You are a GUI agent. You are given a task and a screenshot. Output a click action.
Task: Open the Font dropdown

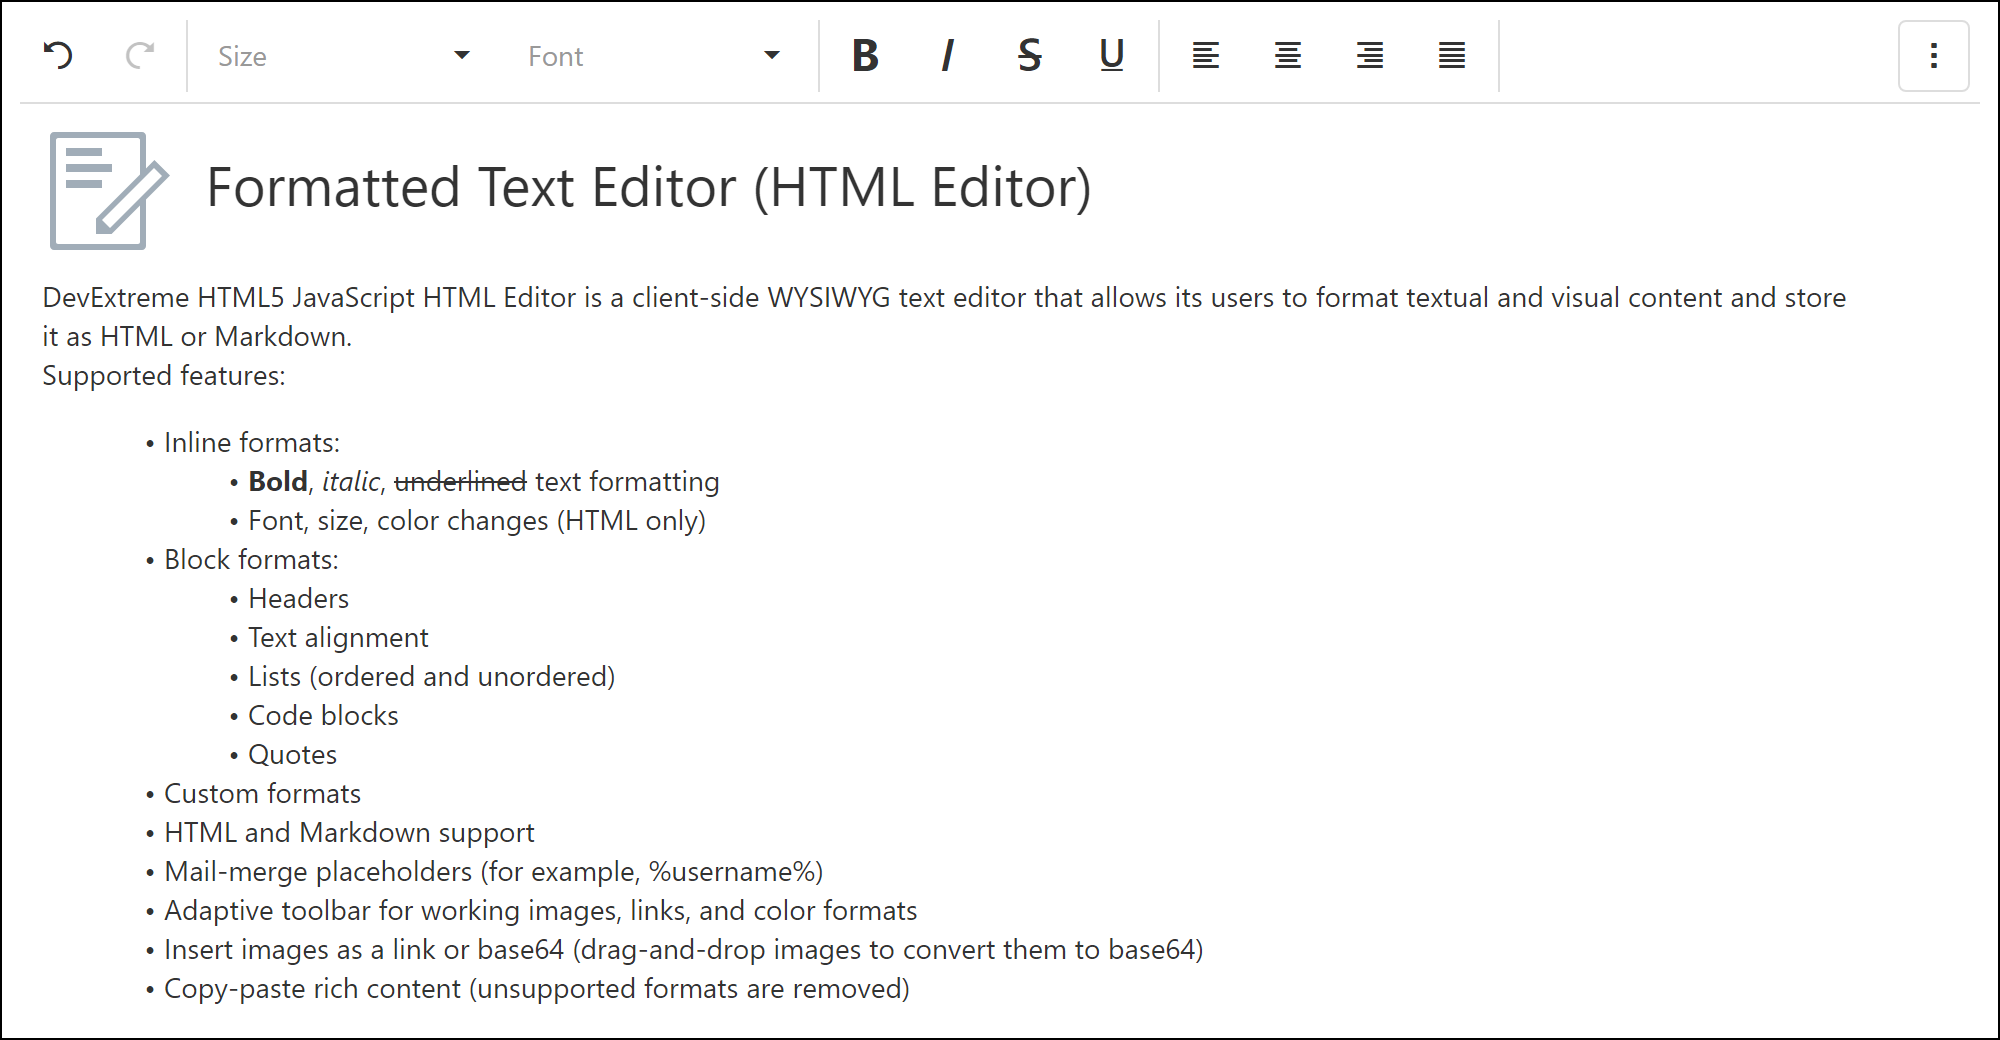click(x=640, y=56)
